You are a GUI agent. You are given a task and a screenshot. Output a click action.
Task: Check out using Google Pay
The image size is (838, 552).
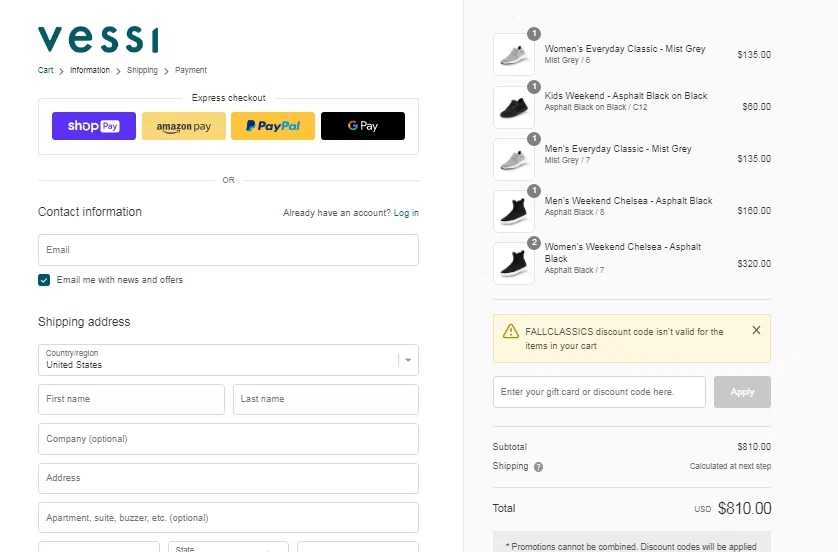[363, 126]
